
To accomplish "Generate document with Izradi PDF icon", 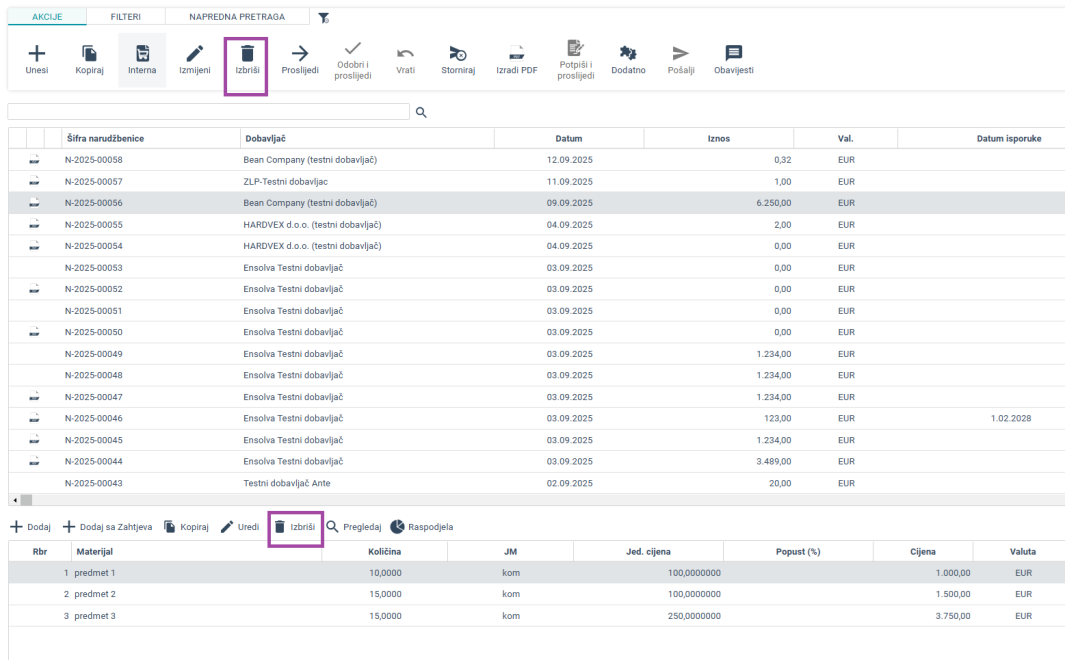I will coord(516,54).
